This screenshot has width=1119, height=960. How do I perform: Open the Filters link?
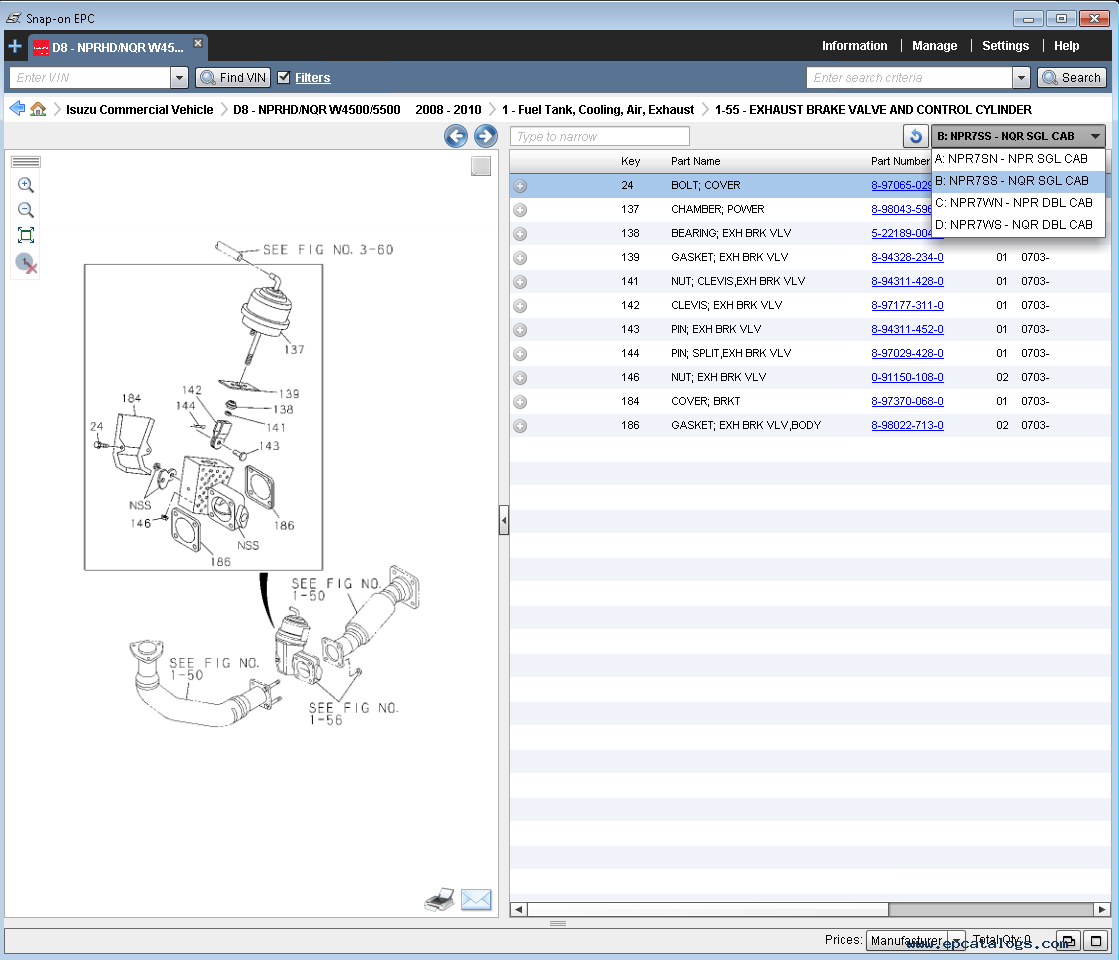coord(313,77)
